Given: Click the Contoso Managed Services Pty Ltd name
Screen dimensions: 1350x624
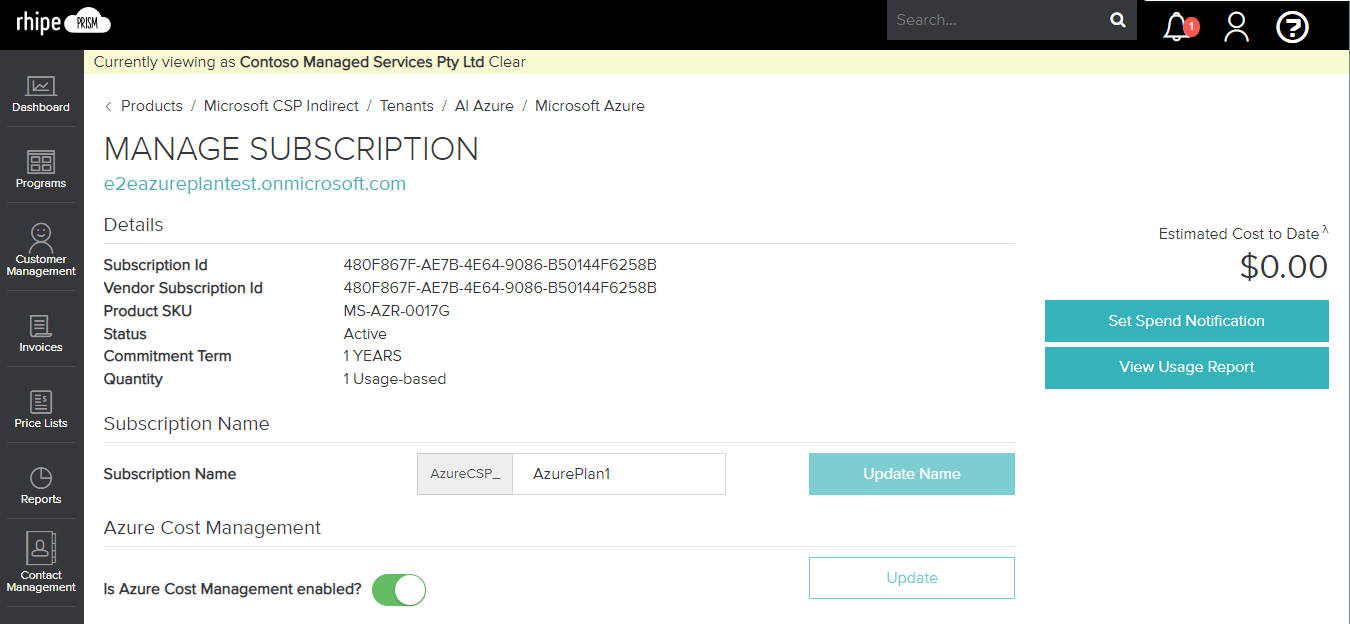Looking at the screenshot, I should pos(362,62).
